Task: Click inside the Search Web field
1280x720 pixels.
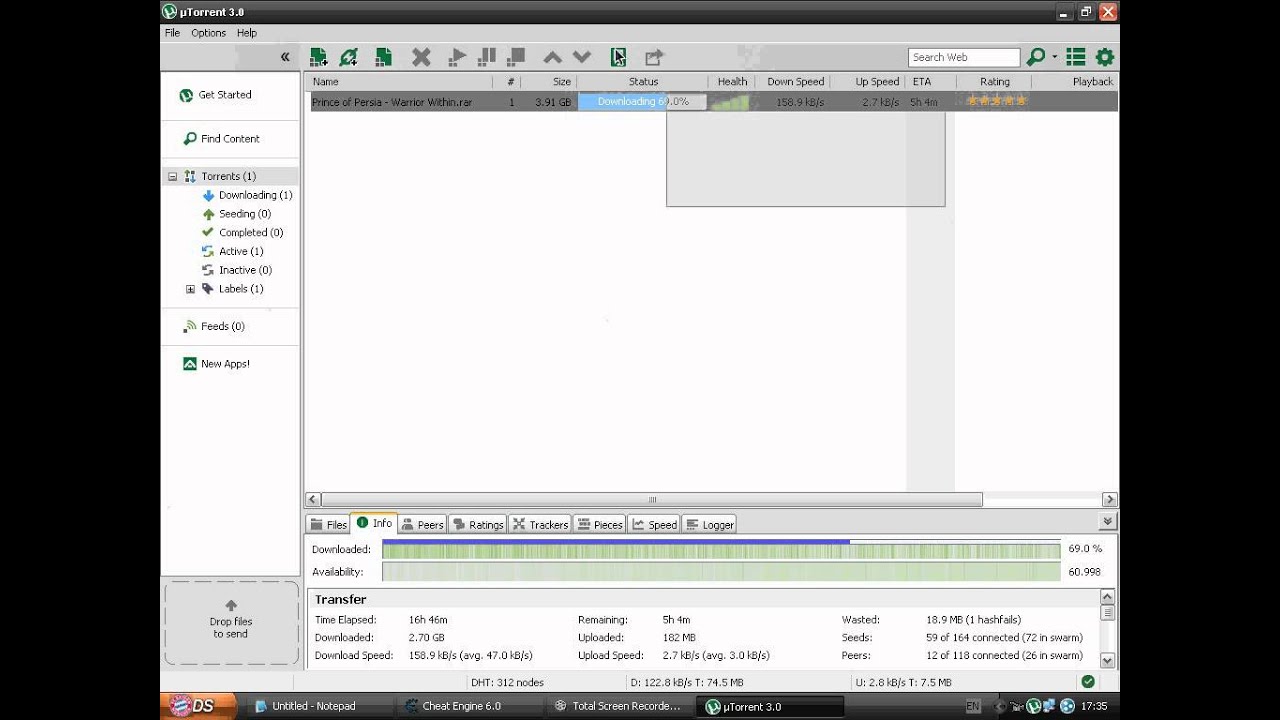Action: [964, 57]
